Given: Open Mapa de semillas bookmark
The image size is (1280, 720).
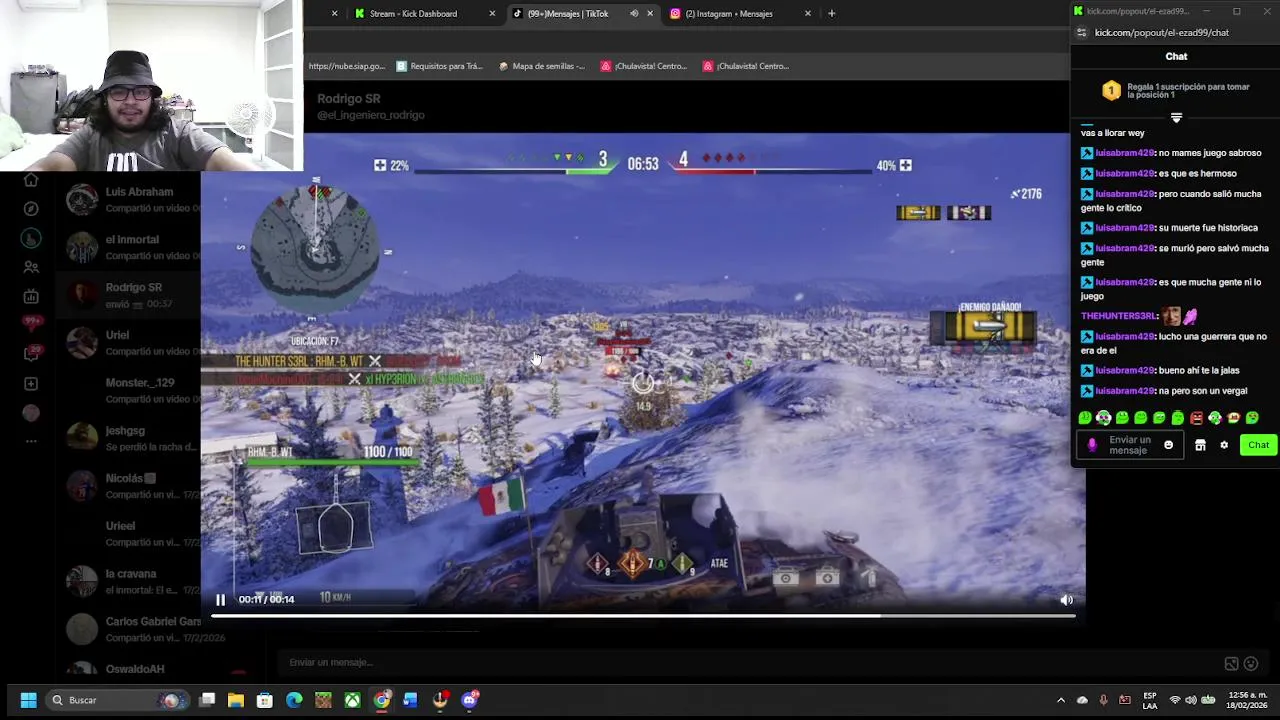Looking at the screenshot, I should [541, 66].
